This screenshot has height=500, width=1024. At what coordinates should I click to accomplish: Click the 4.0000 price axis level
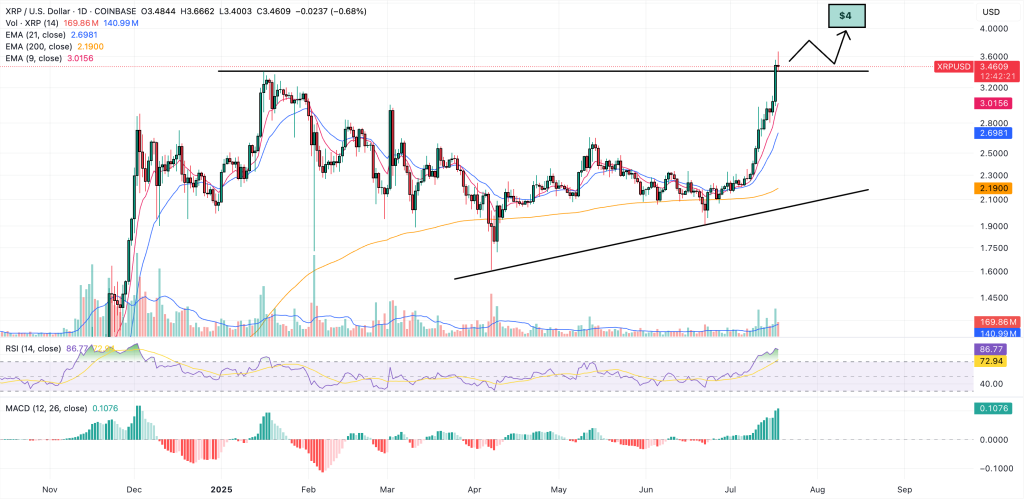[x=995, y=29]
